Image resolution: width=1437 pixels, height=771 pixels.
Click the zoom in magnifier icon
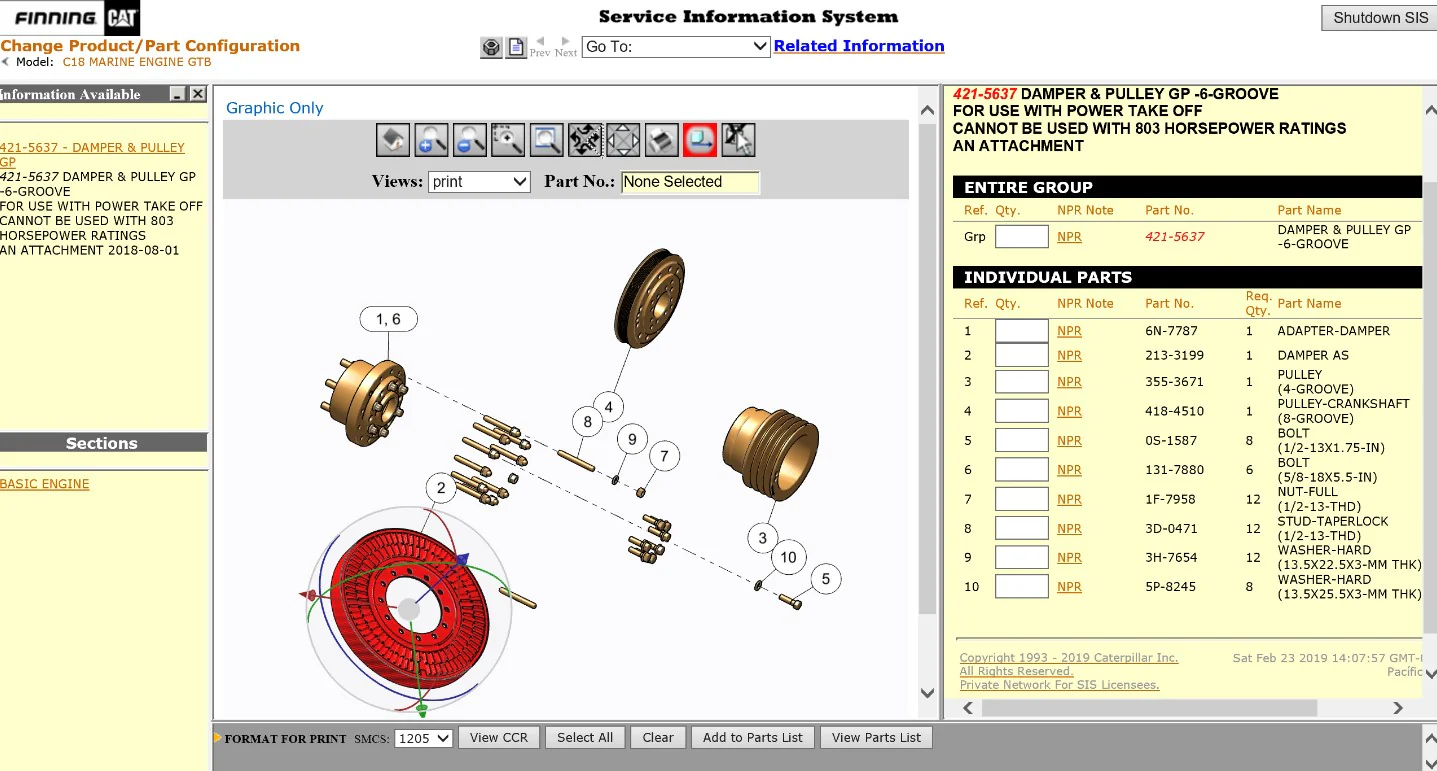pos(431,140)
